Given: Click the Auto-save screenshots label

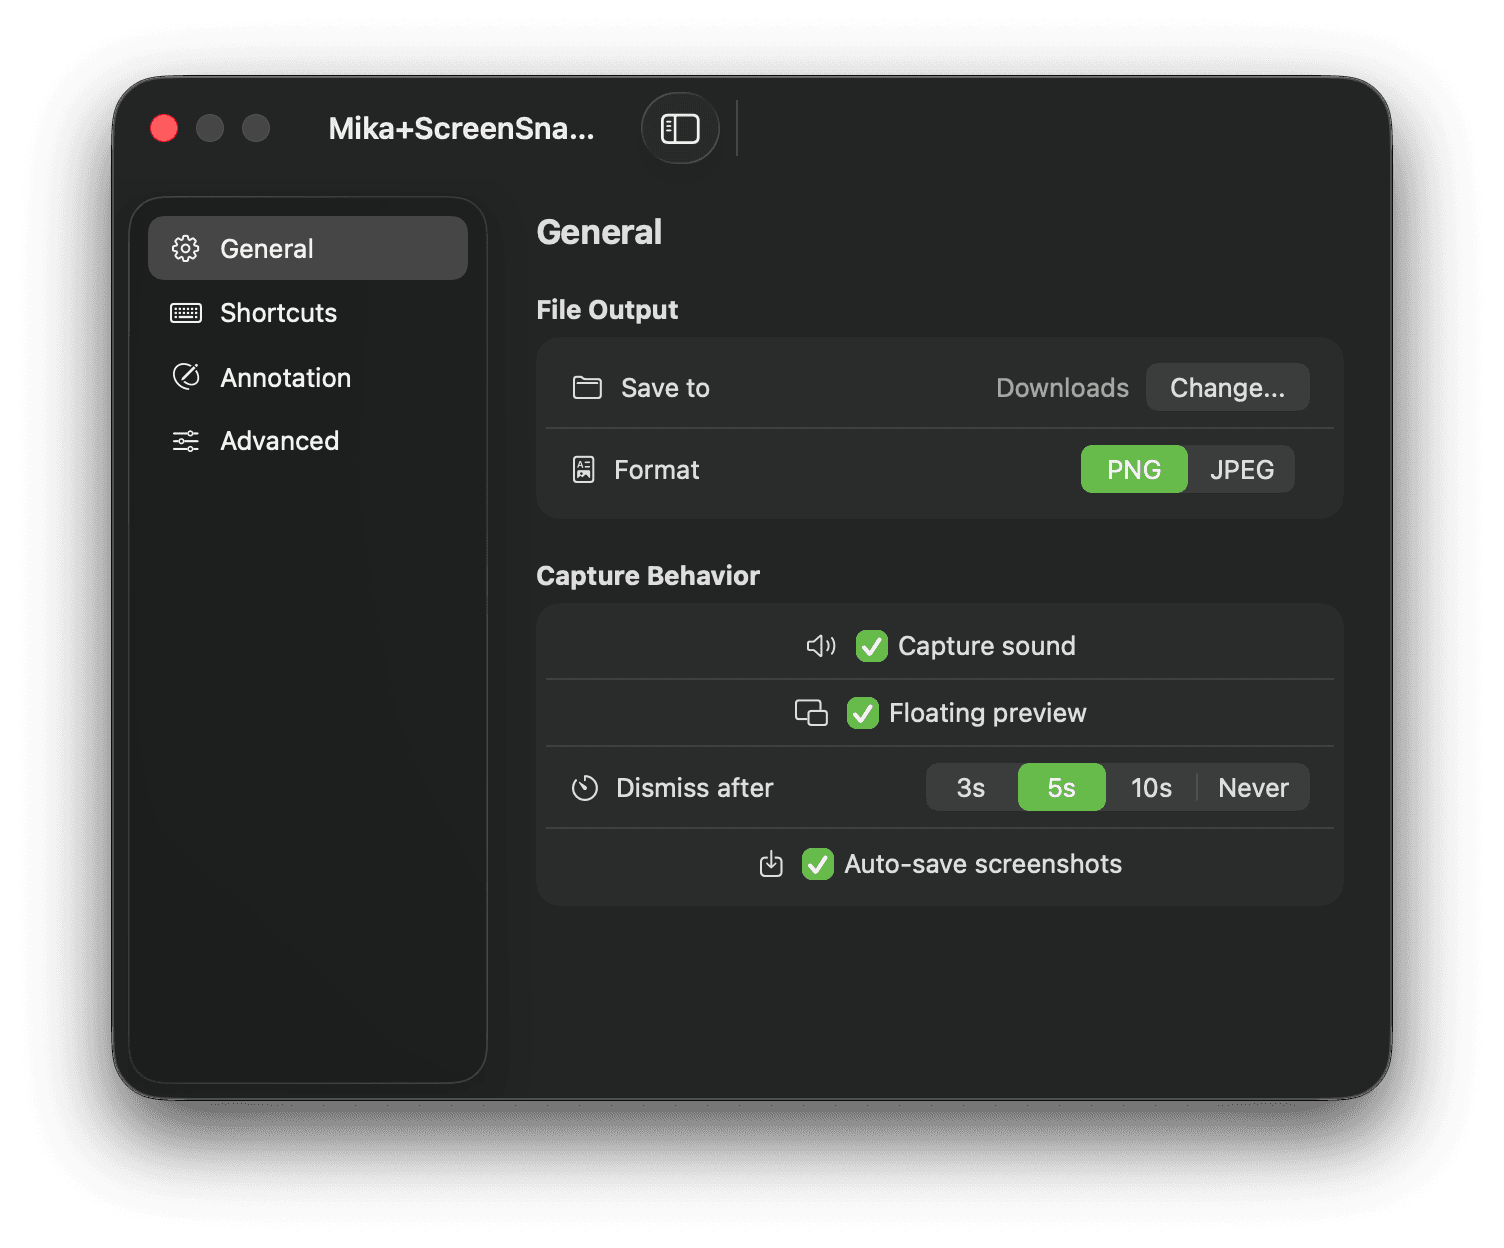Looking at the screenshot, I should [983, 864].
